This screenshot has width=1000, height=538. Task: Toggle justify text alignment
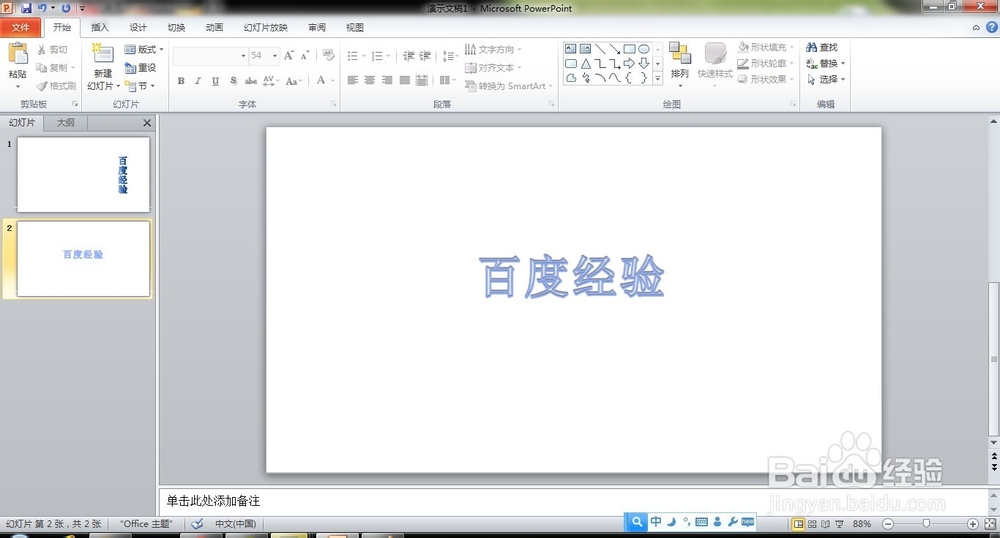pos(404,80)
